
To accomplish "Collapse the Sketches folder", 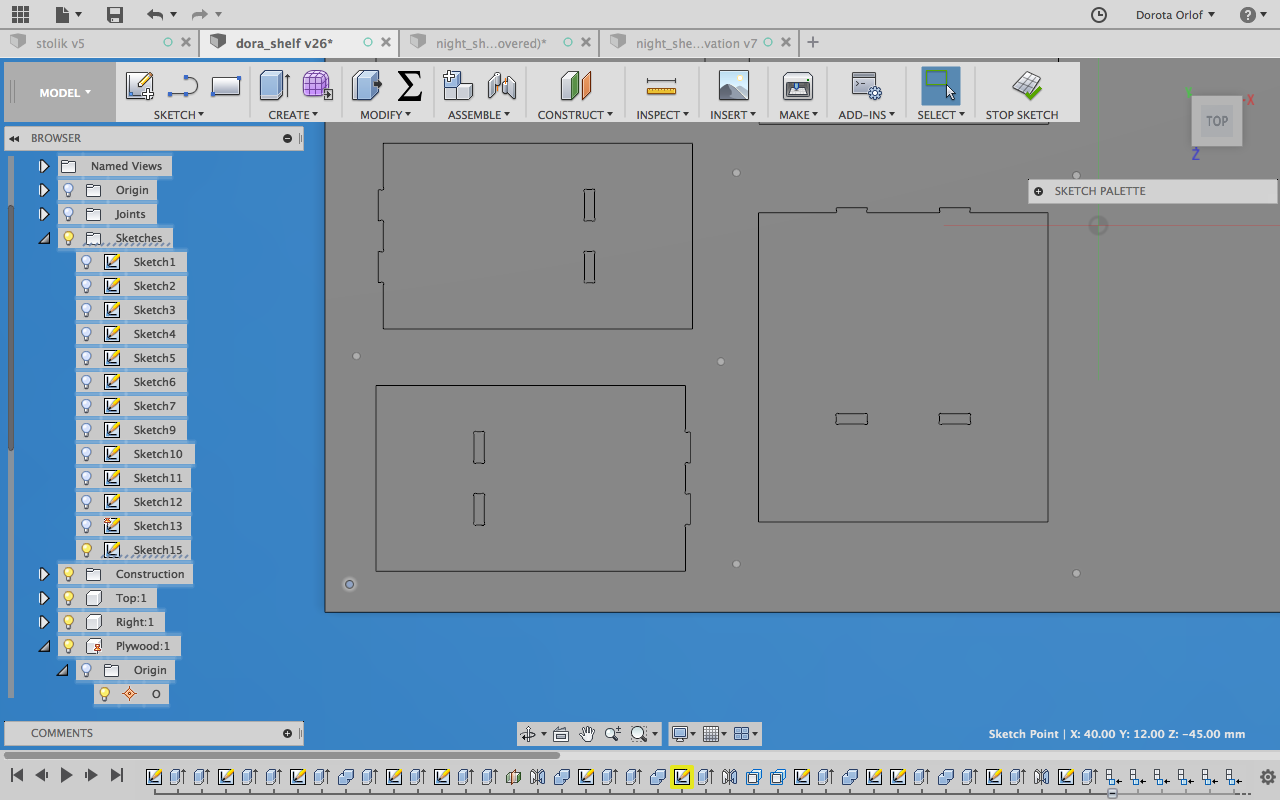I will [x=44, y=238].
